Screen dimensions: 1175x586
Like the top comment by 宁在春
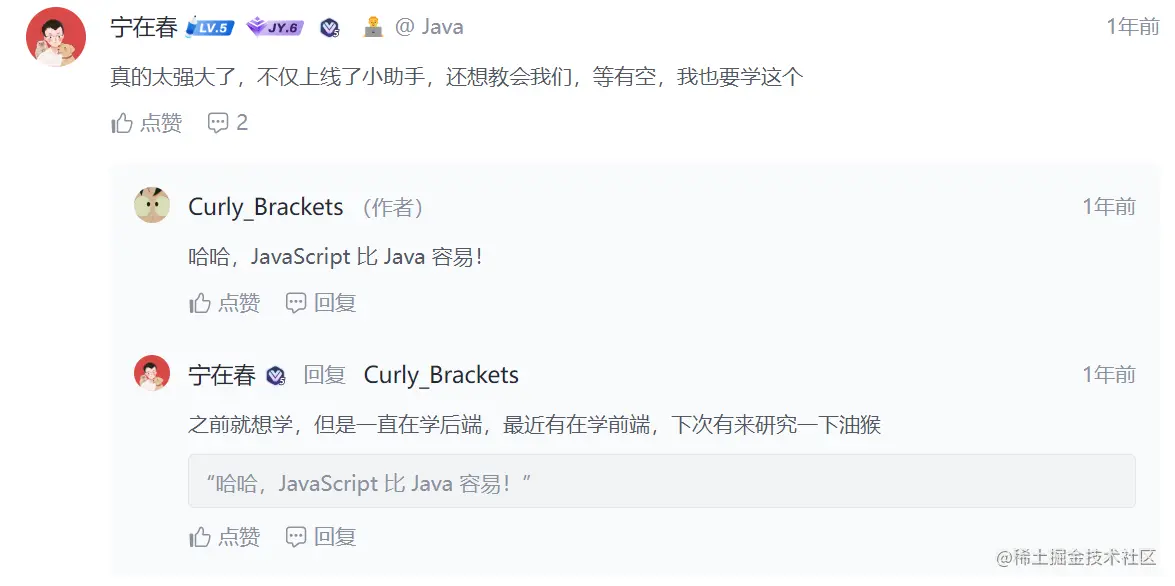pos(147,123)
